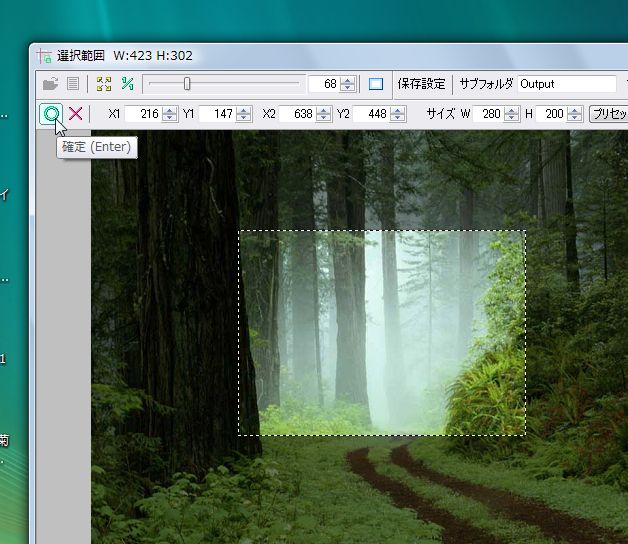
Task: Click the file list icon
Action: 73,84
